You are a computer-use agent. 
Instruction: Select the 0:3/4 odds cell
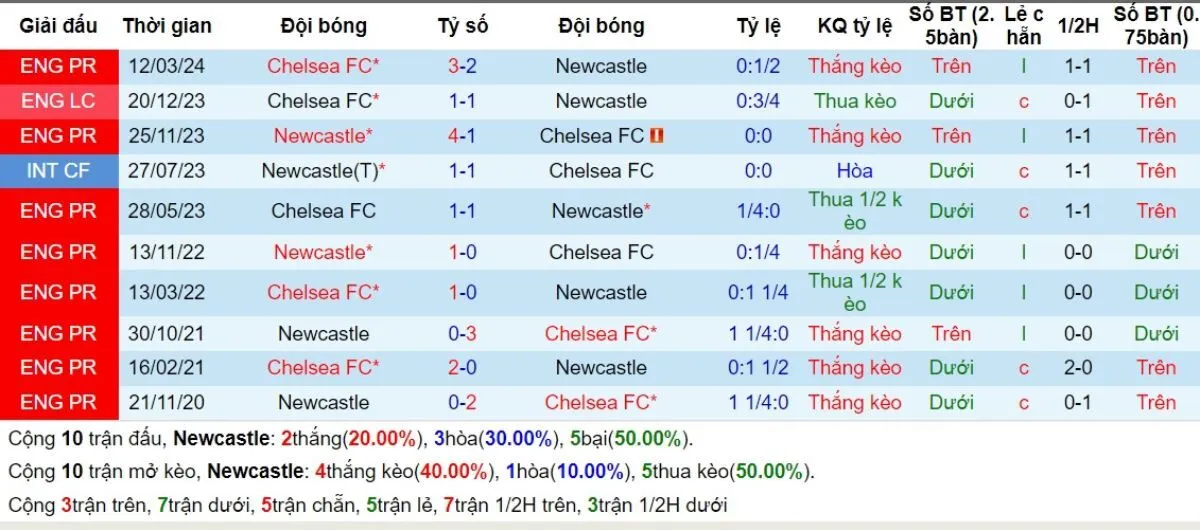point(759,101)
